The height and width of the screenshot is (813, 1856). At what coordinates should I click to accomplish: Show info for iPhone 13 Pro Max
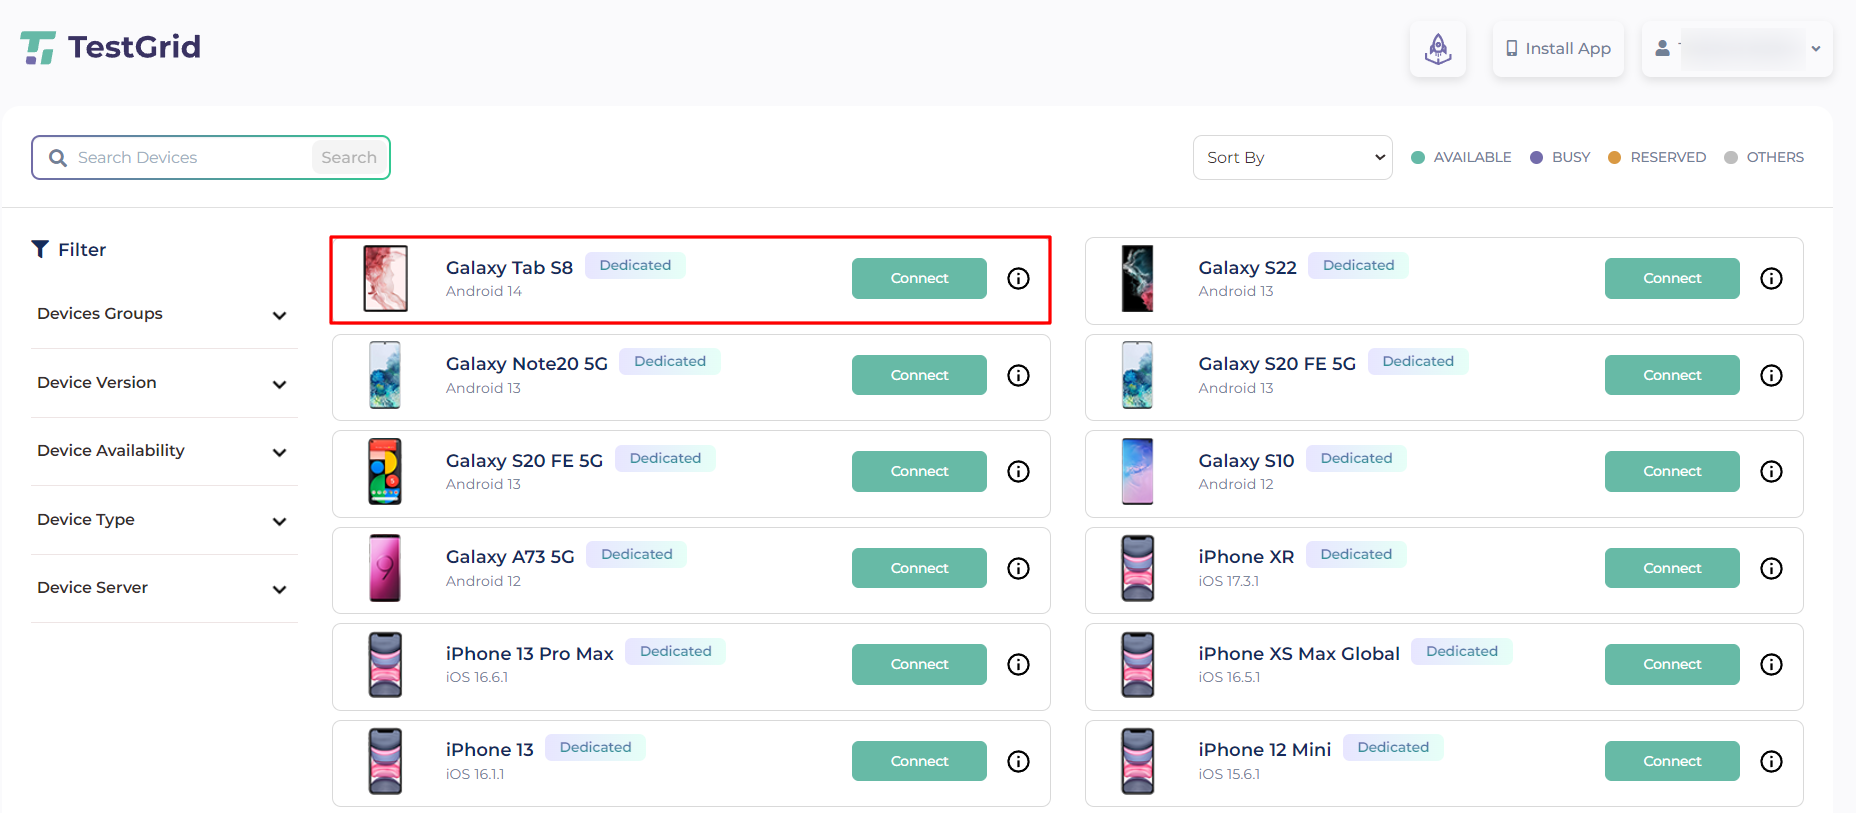point(1018,664)
